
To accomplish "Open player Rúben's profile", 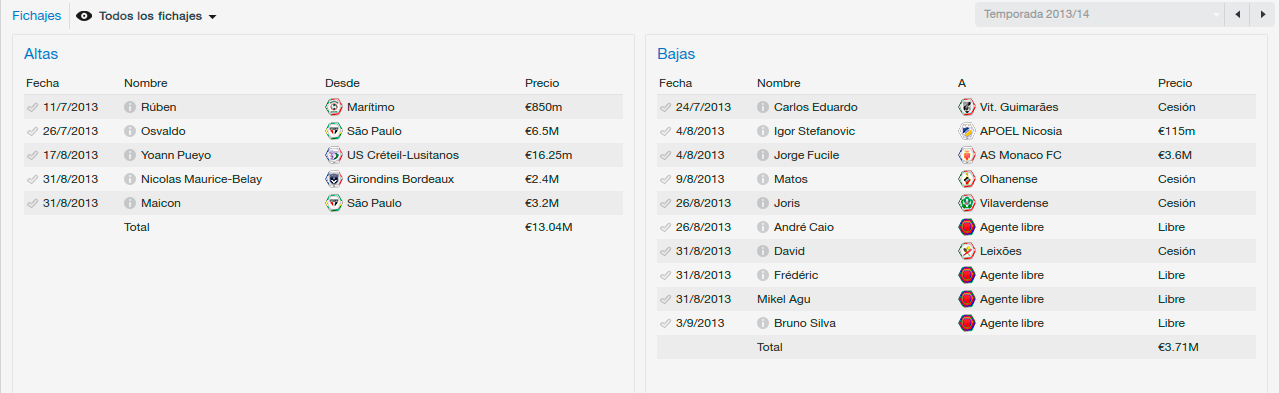I will pos(159,107).
